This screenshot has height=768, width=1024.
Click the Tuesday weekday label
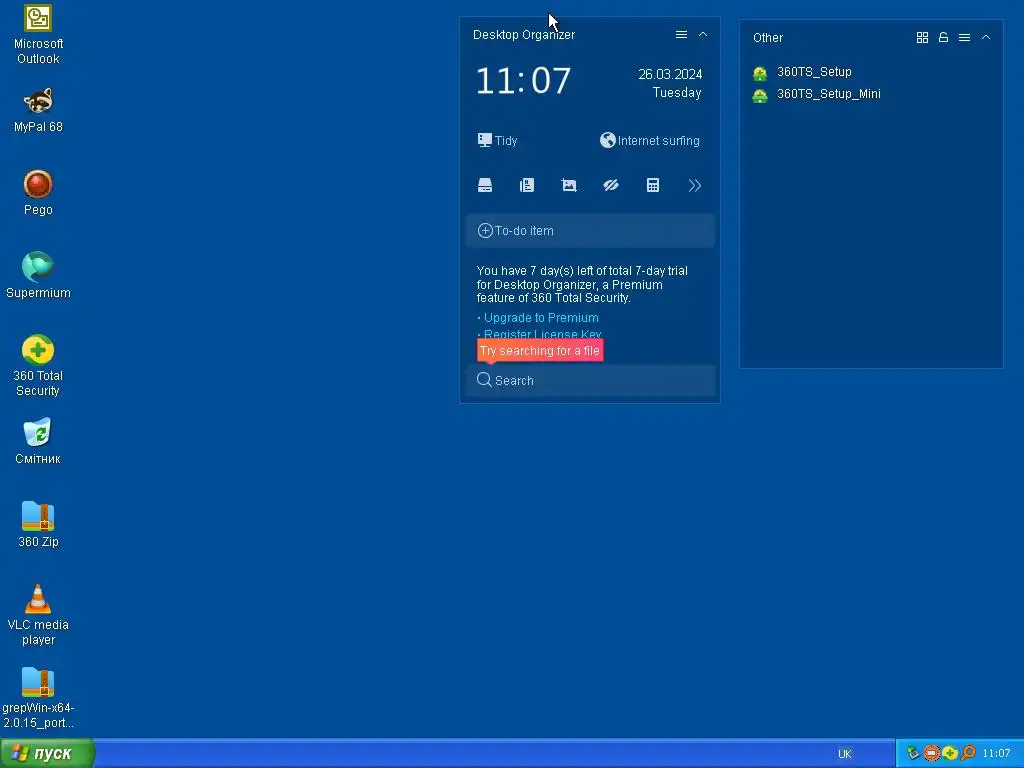(677, 93)
